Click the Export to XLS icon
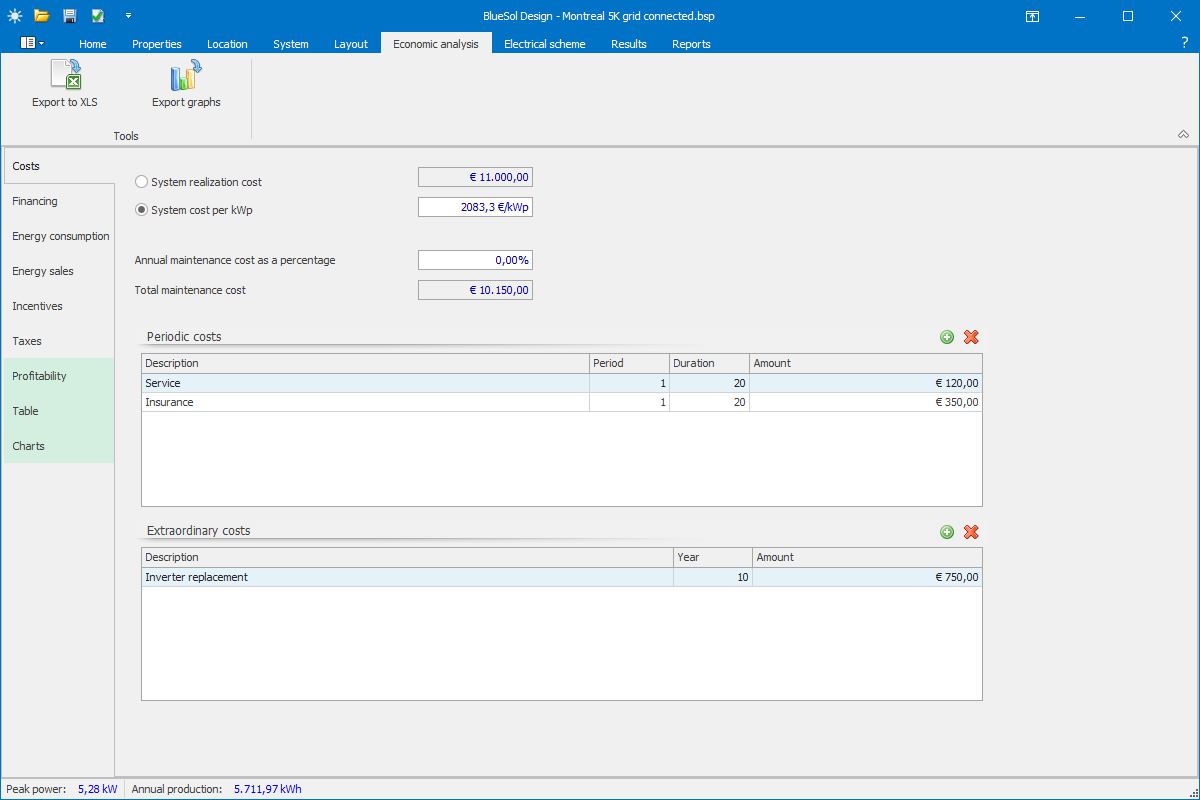1200x800 pixels. [65, 75]
